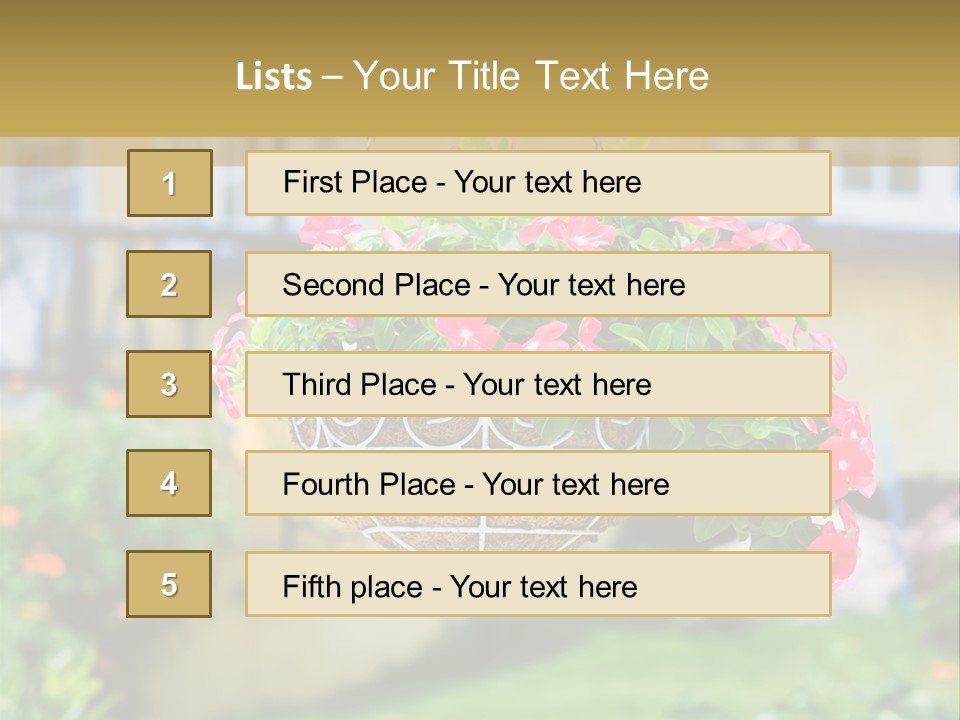Screen dimensions: 960x720
Task: Click the number 5 box
Action: coord(169,584)
